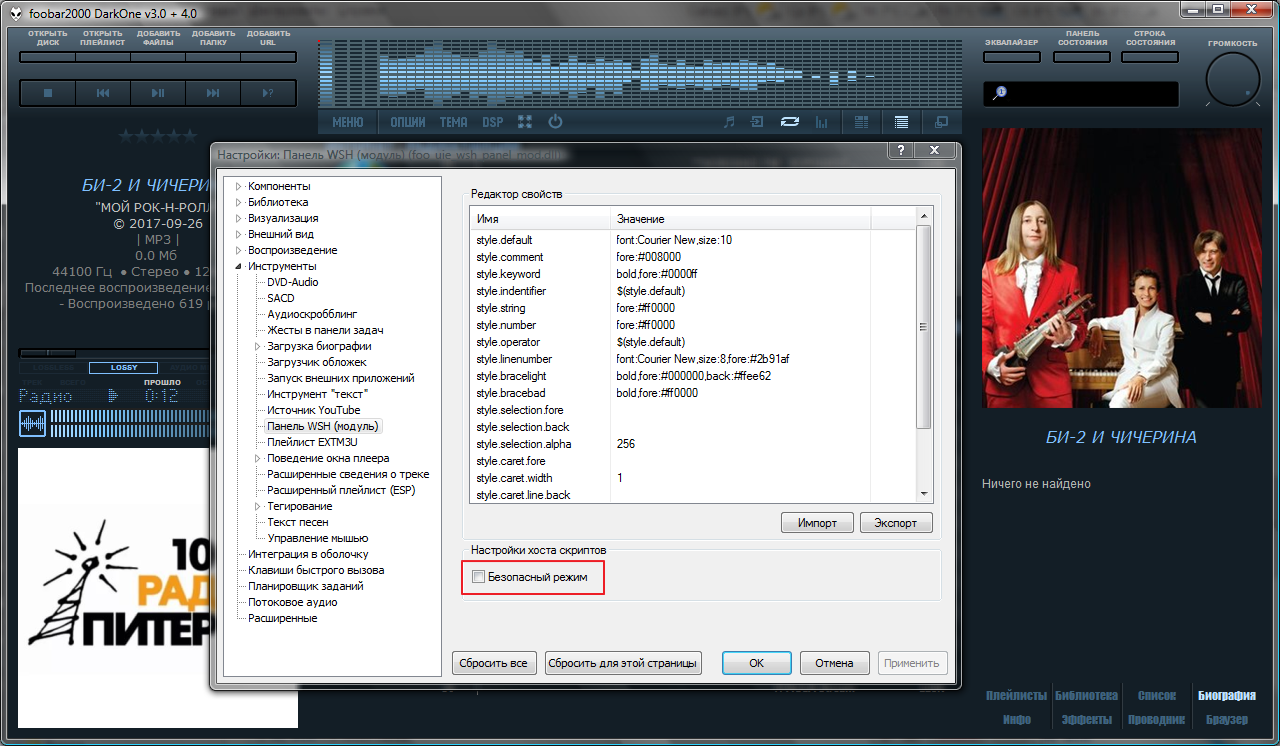Image resolution: width=1280 pixels, height=746 pixels.
Task: Enable the repeat icon in the toolbar
Action: (x=789, y=121)
